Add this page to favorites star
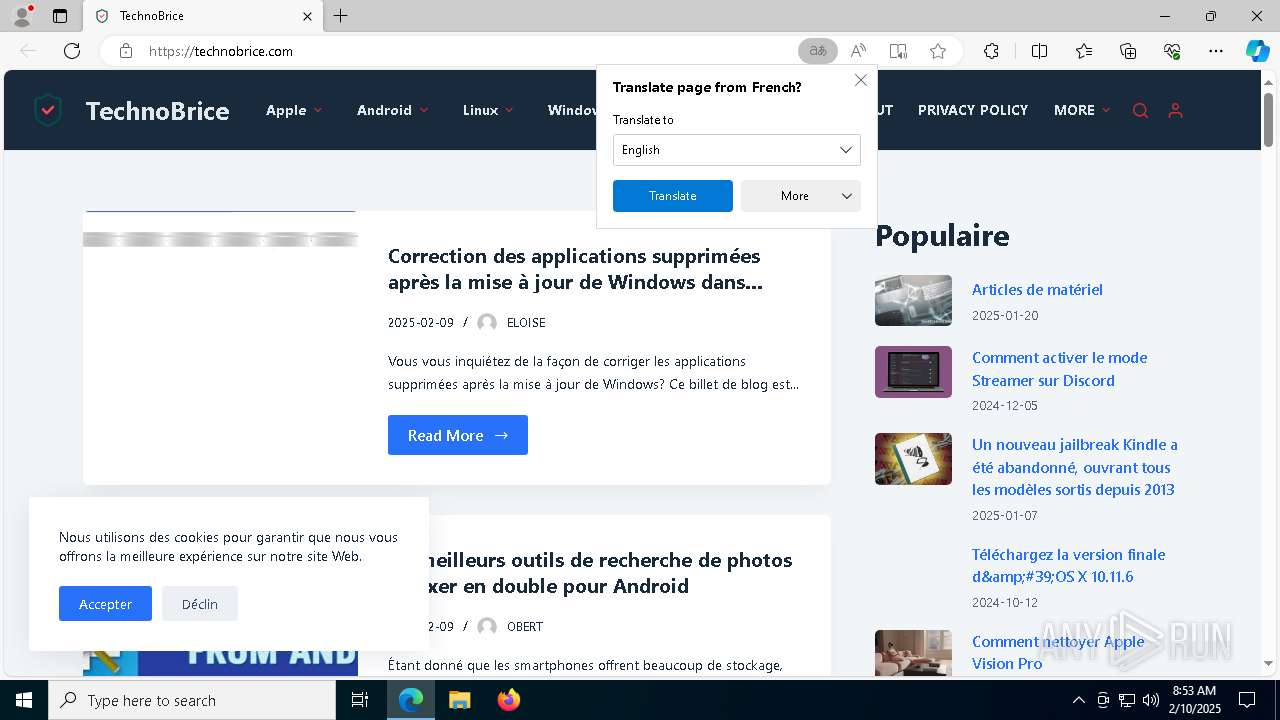This screenshot has width=1280, height=720. [938, 51]
